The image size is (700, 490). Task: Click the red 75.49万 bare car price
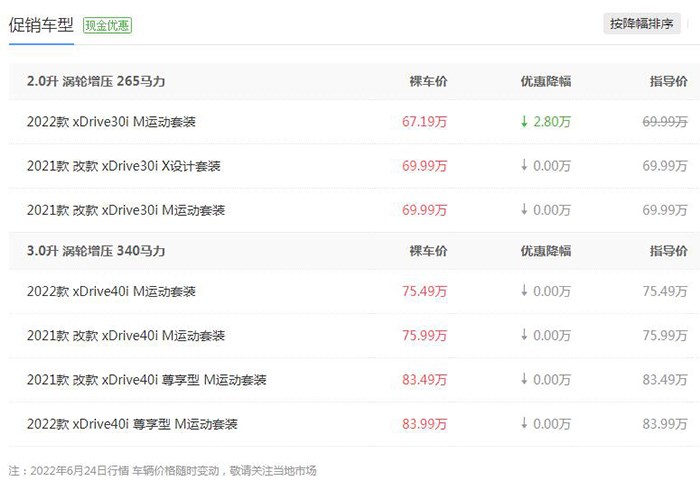coord(424,291)
